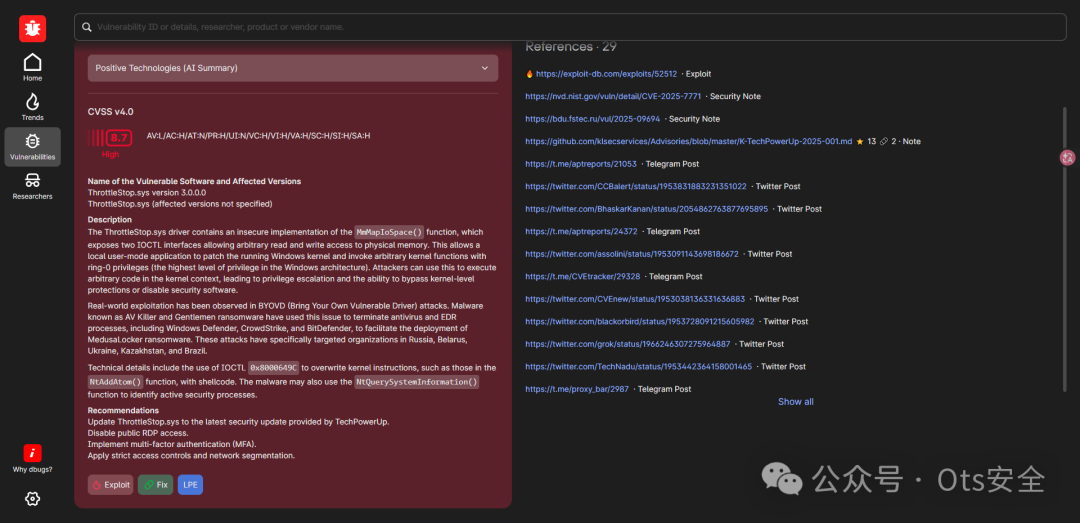Viewport: 1080px width, 523px height.
Task: Click the Description heading
Action: [110, 220]
